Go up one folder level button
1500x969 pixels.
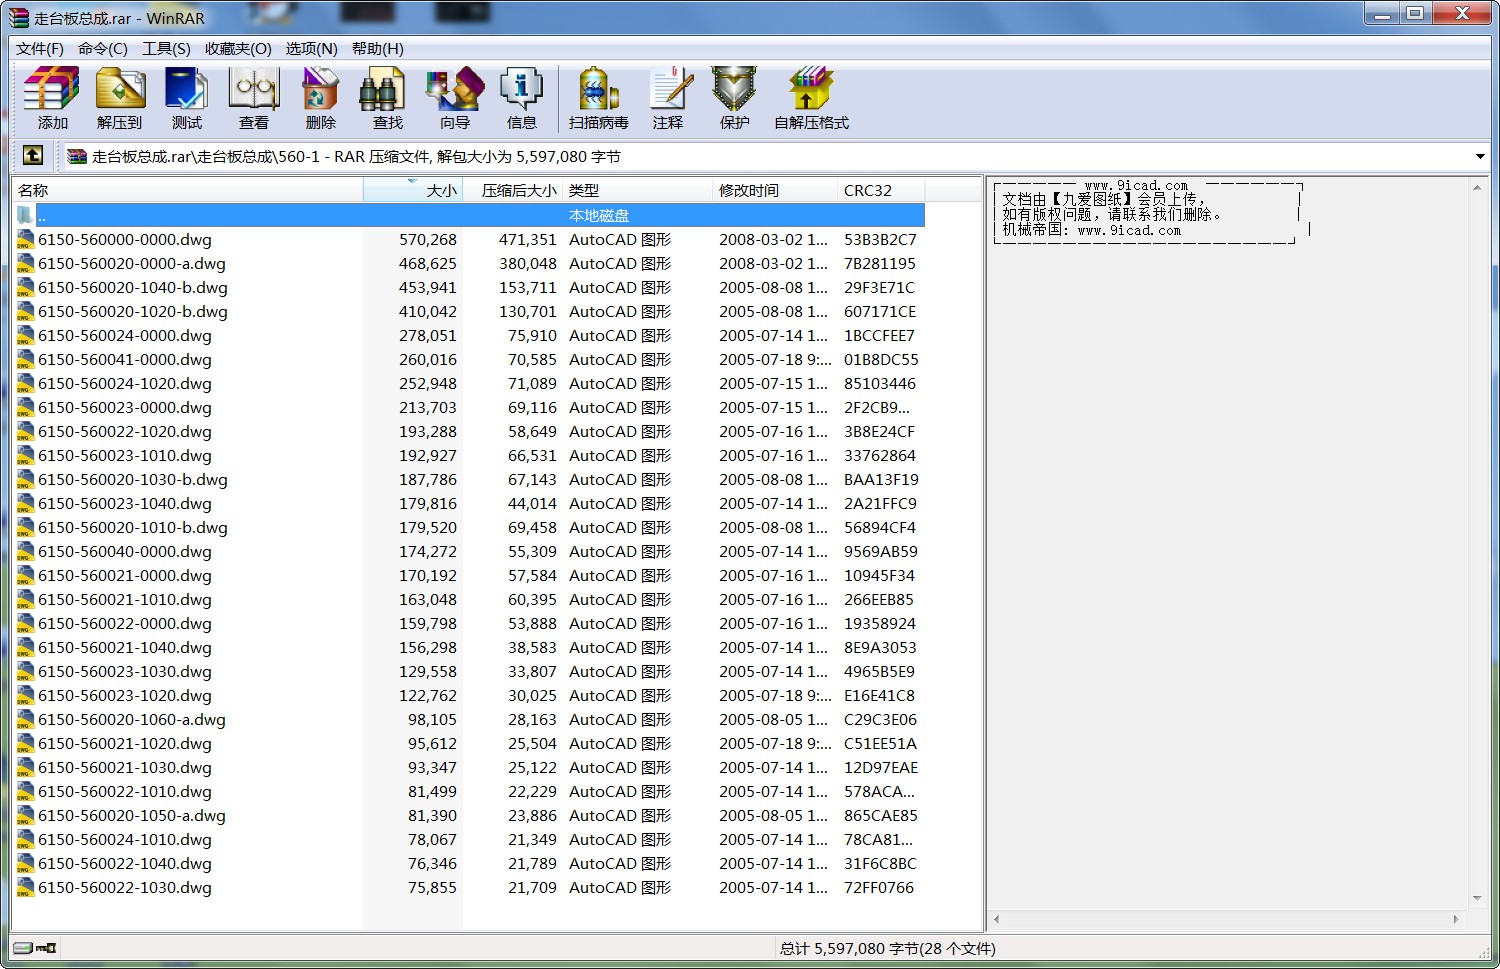tap(33, 155)
